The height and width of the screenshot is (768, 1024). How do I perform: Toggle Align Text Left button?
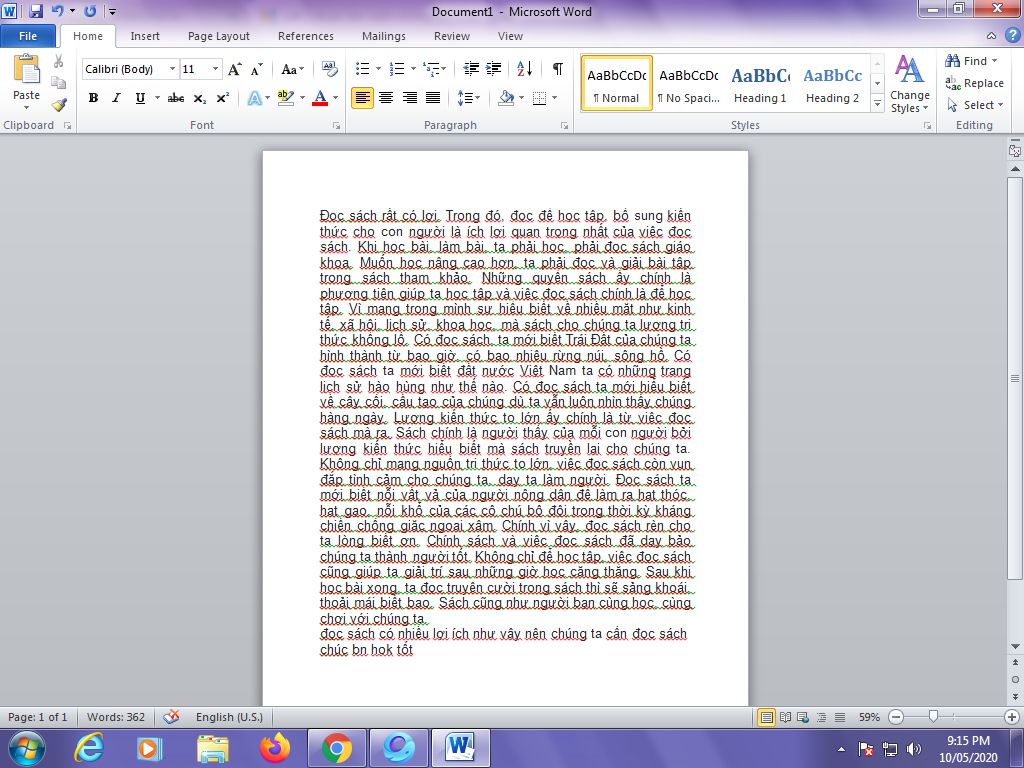point(362,98)
